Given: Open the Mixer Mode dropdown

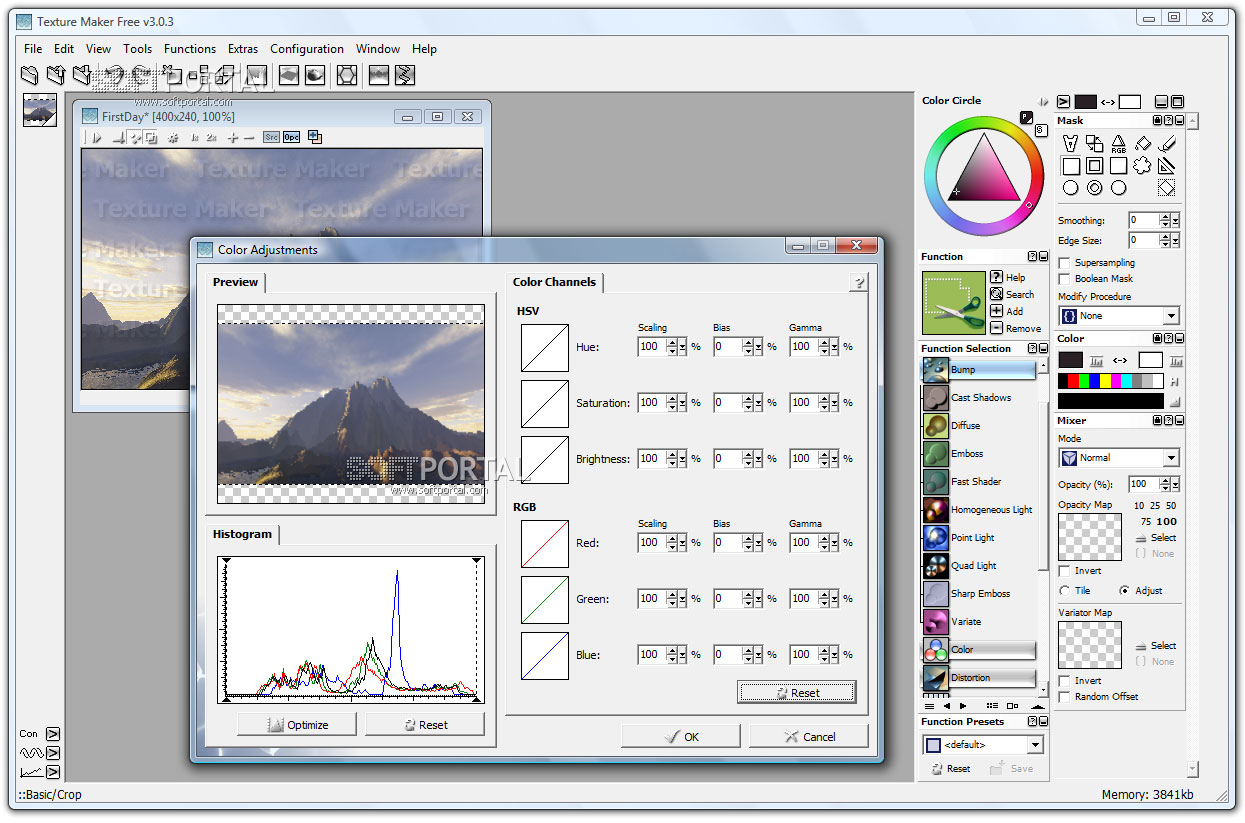Looking at the screenshot, I should pyautogui.click(x=1171, y=458).
